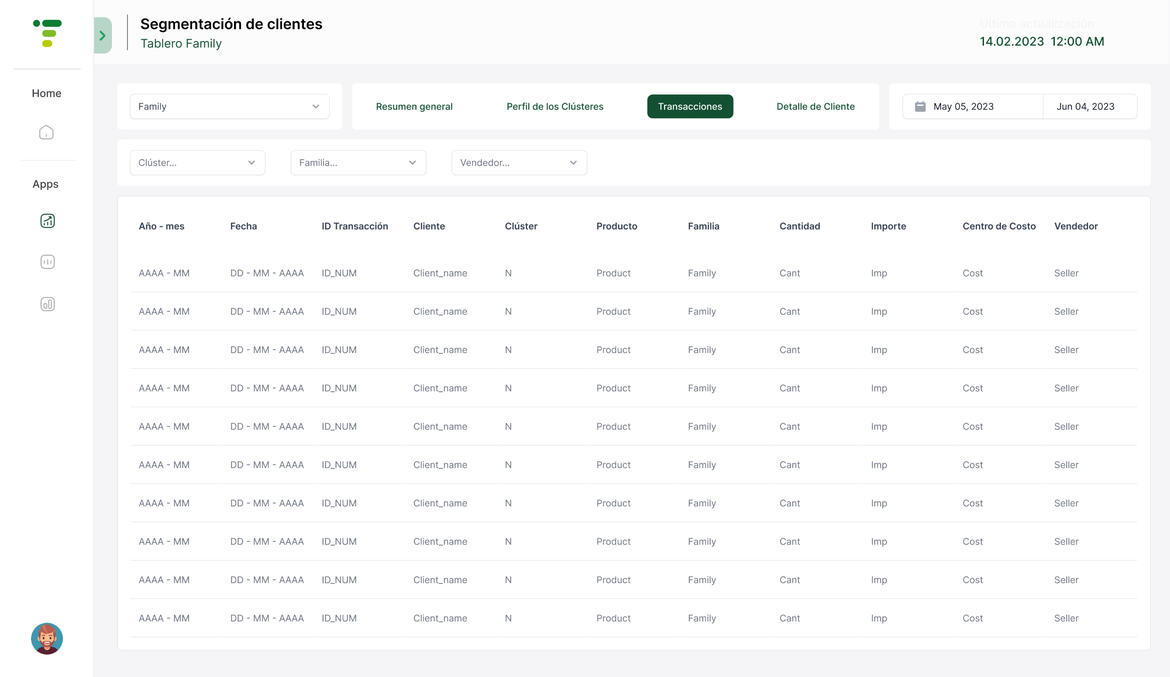
Task: Select the active analytics chart app icon
Action: click(47, 221)
